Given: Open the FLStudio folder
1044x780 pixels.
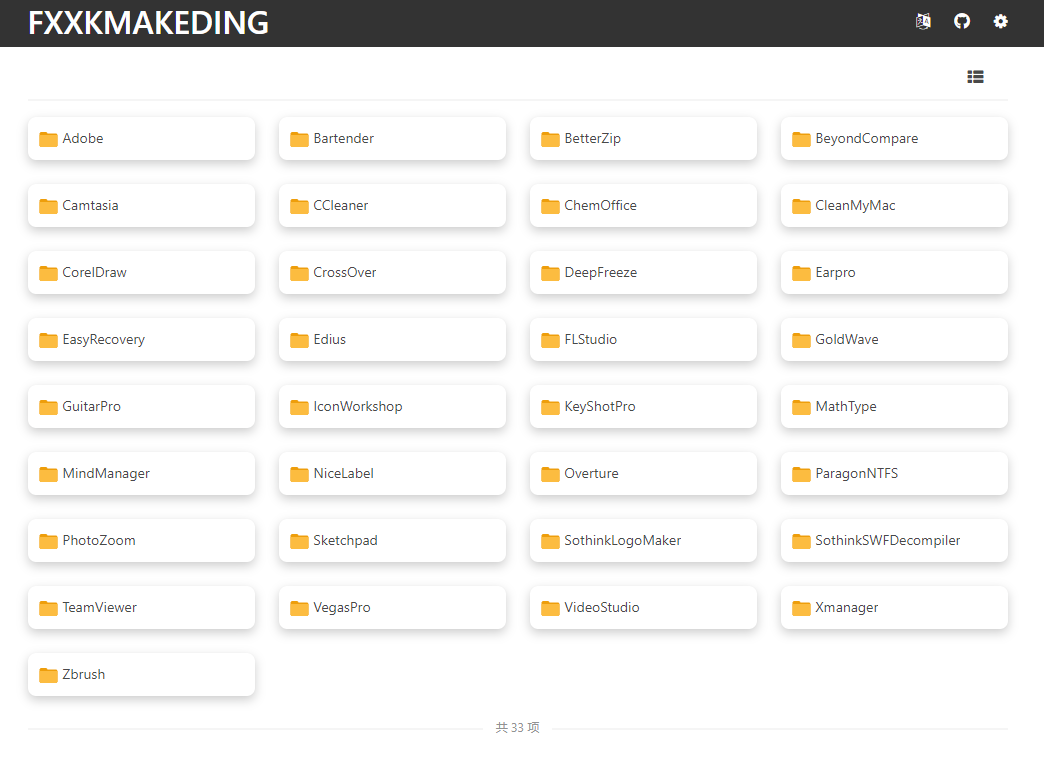Looking at the screenshot, I should coord(643,340).
